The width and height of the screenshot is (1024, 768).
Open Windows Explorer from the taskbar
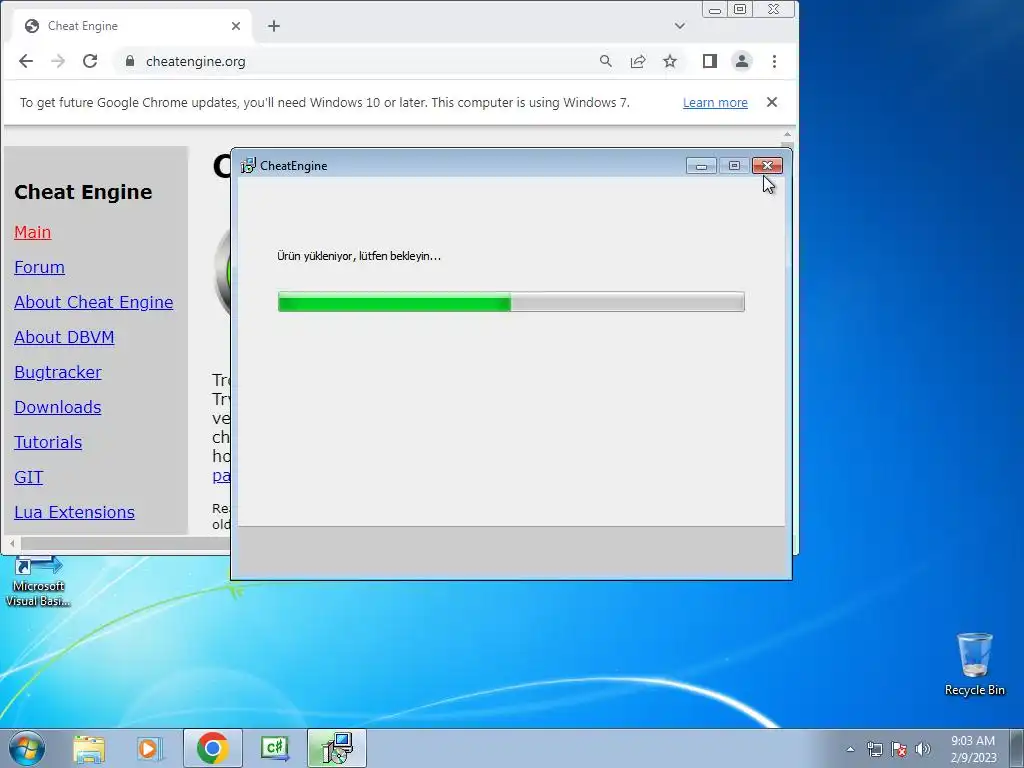pos(89,749)
